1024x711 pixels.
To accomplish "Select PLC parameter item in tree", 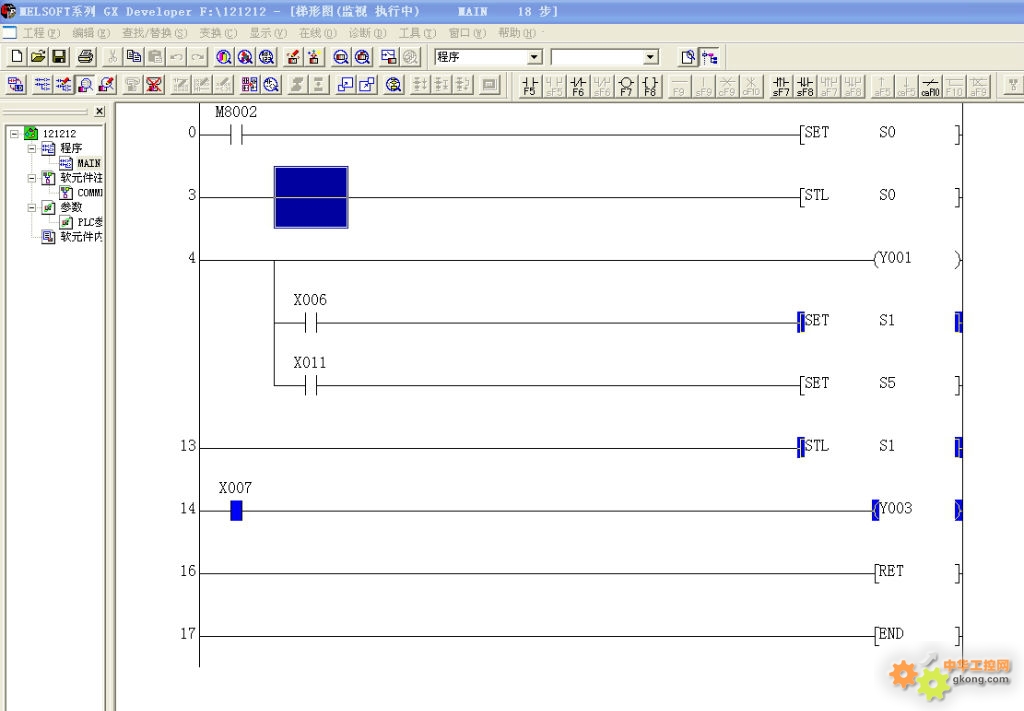I will [x=89, y=222].
